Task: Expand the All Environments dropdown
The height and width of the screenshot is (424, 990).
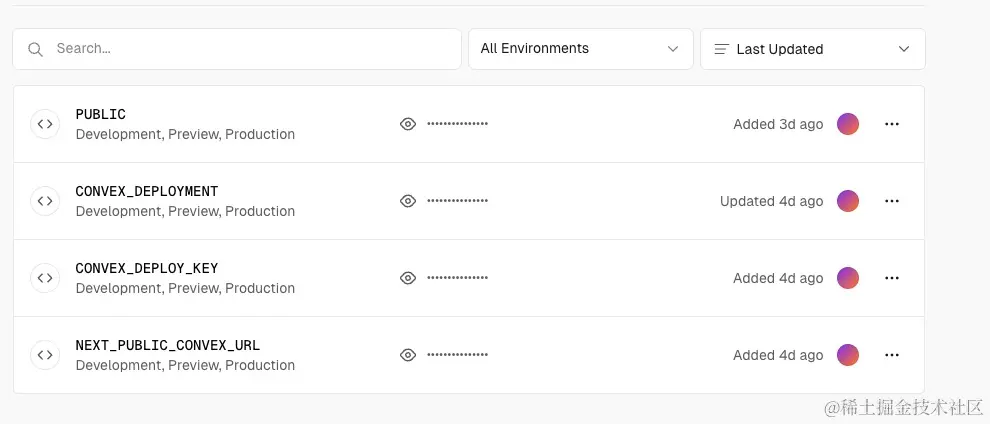Action: pos(580,49)
